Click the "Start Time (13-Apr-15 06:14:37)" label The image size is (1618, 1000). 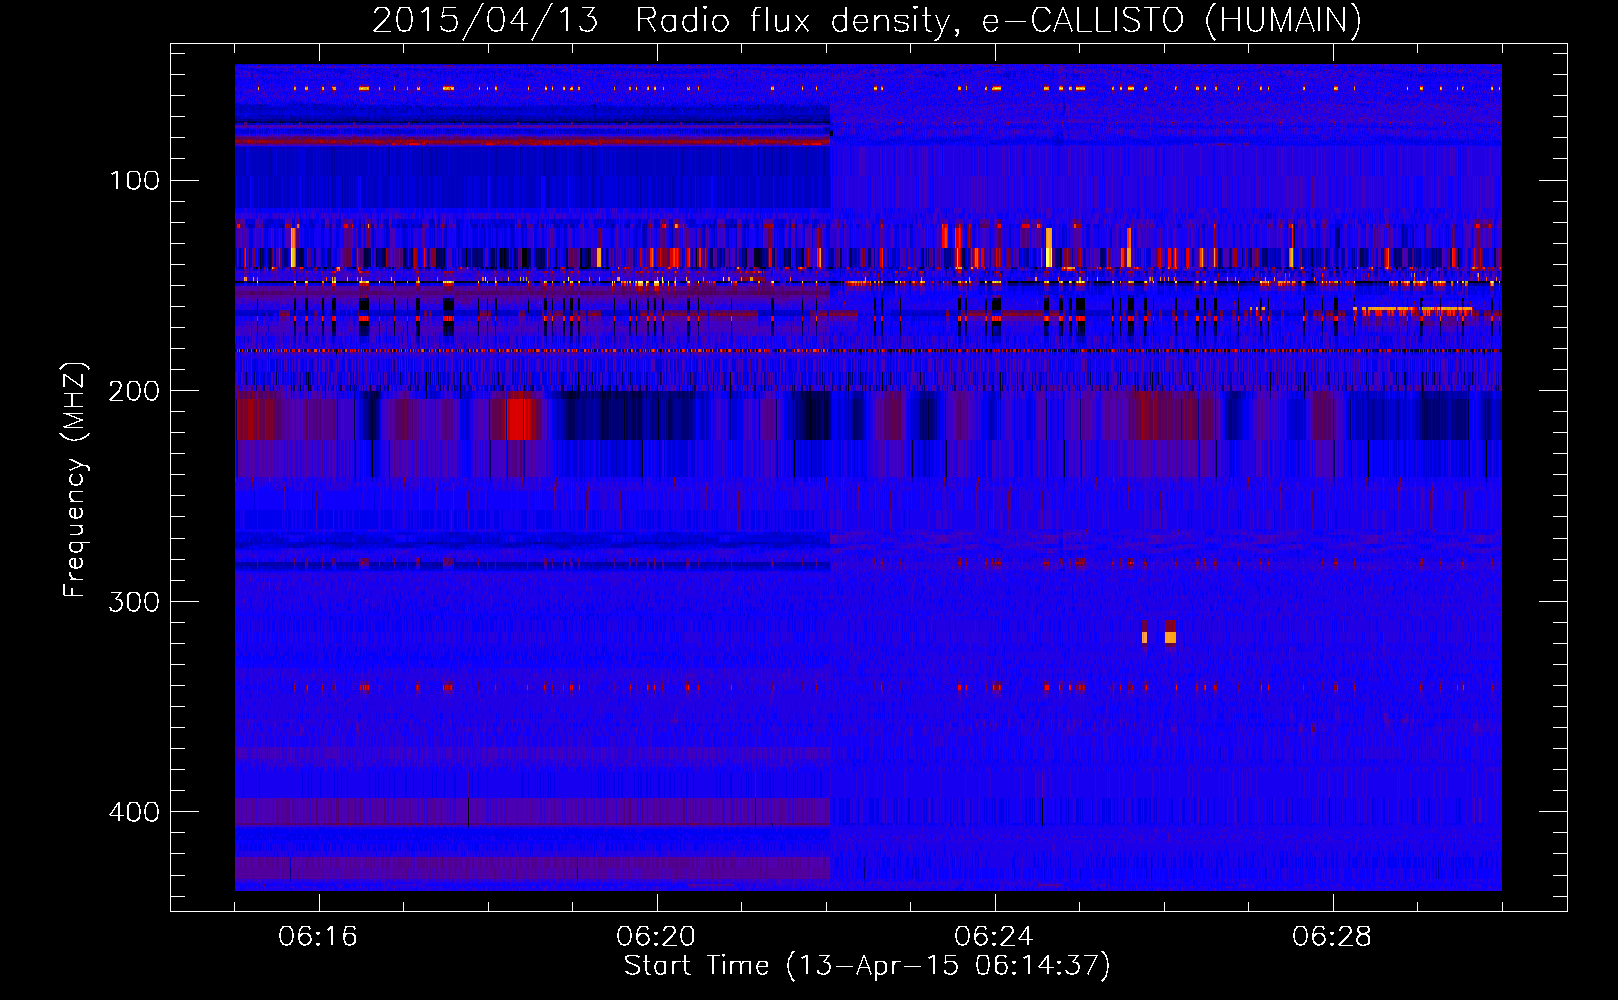pyautogui.click(x=867, y=966)
